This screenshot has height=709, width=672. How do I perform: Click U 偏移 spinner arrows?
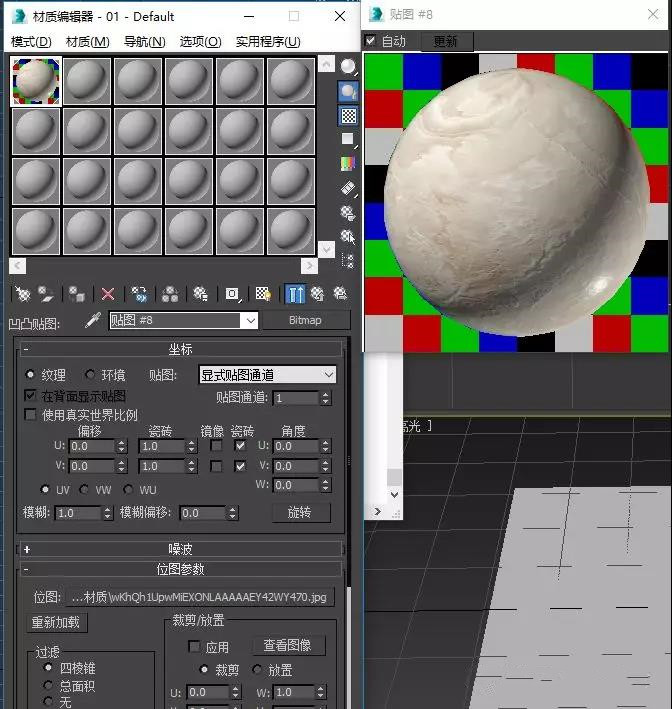point(121,446)
